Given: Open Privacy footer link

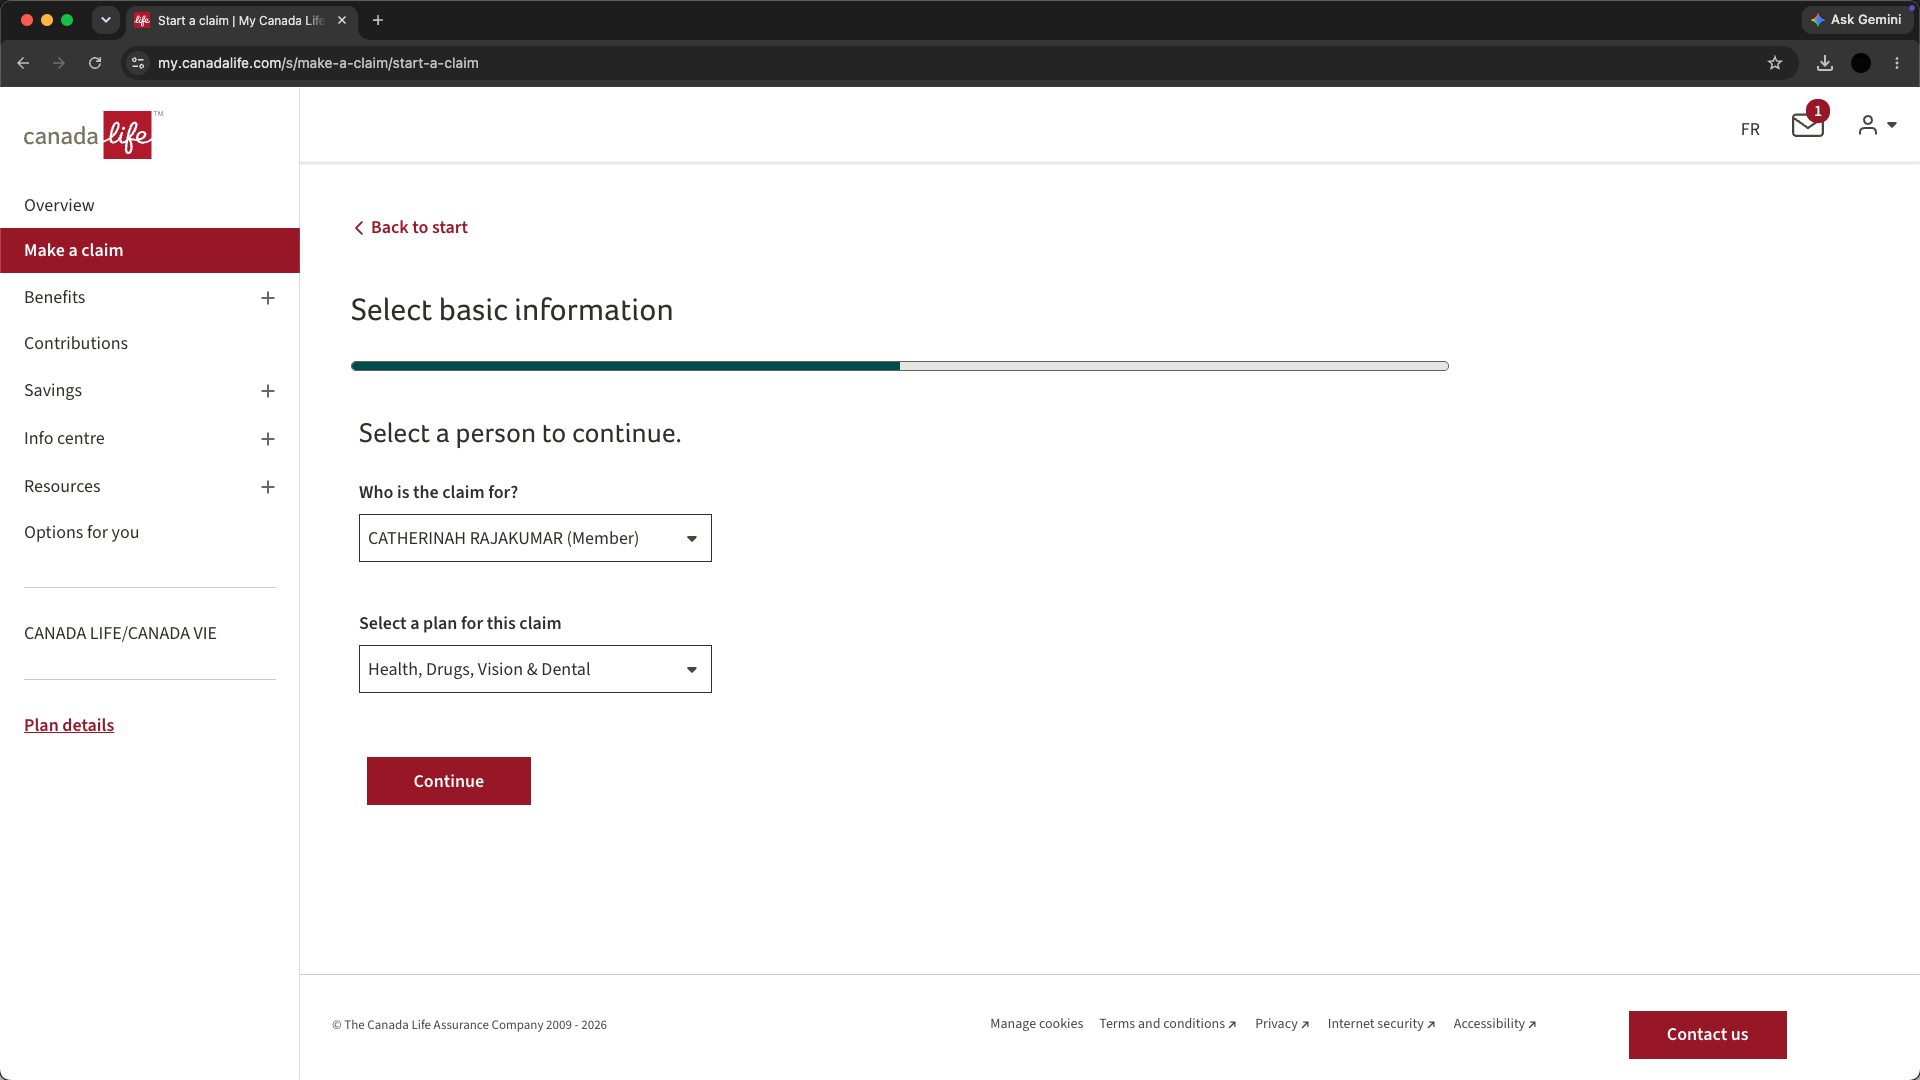Looking at the screenshot, I should pyautogui.click(x=1282, y=1023).
